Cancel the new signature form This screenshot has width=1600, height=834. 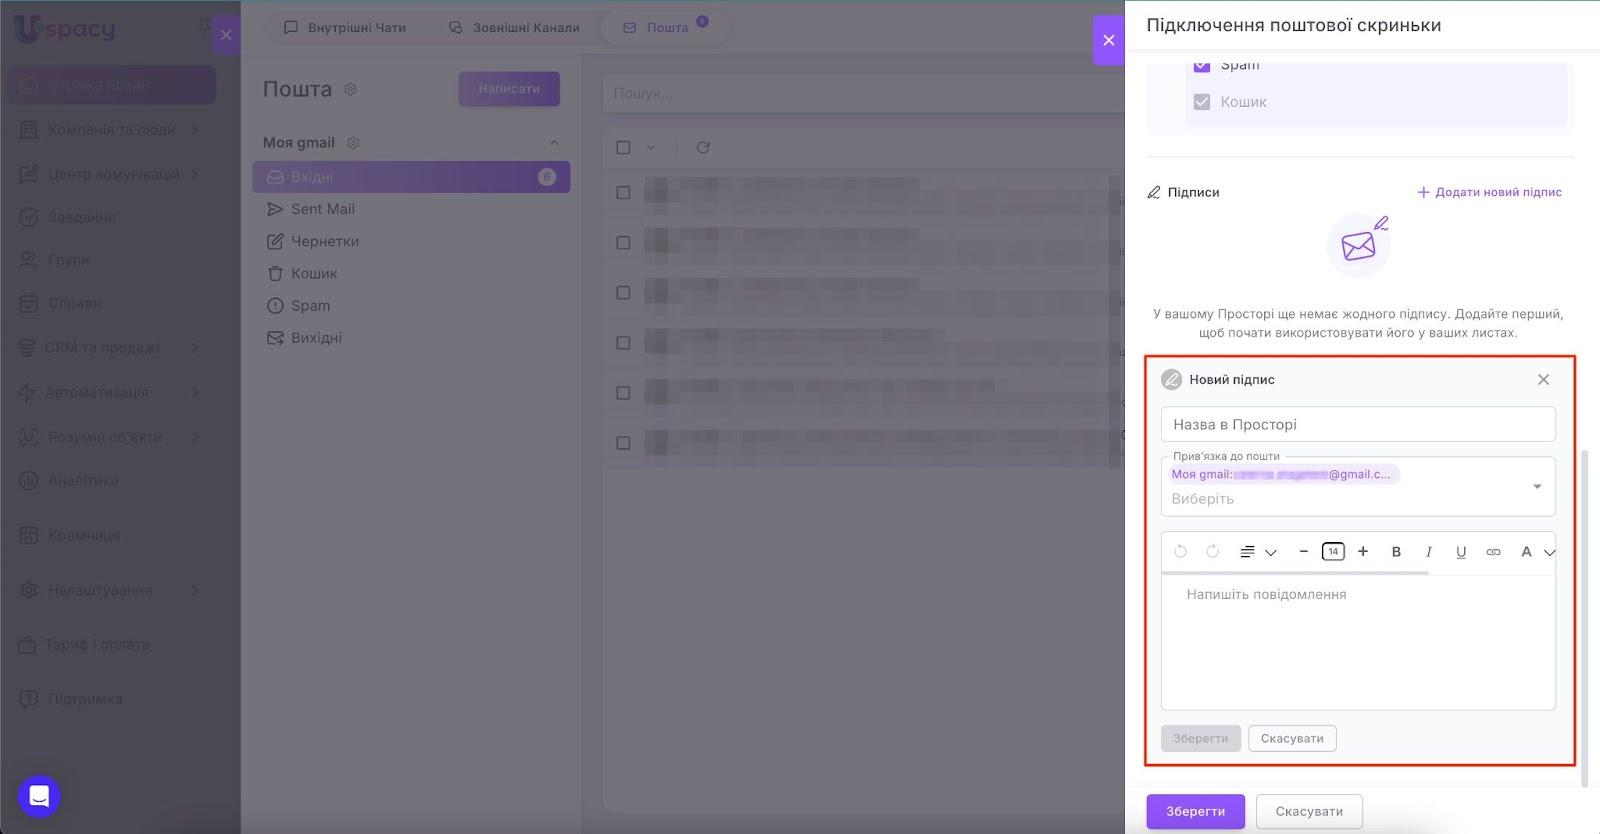[1292, 739]
